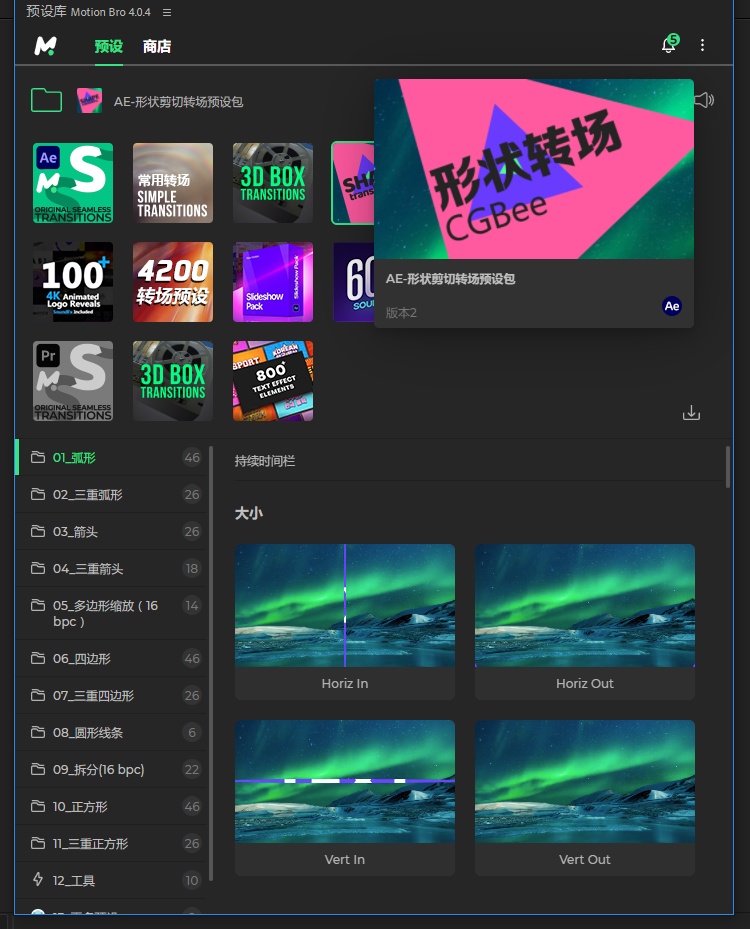Click folder icon beside 06_四边形
This screenshot has height=929, width=750.
click(x=38, y=658)
